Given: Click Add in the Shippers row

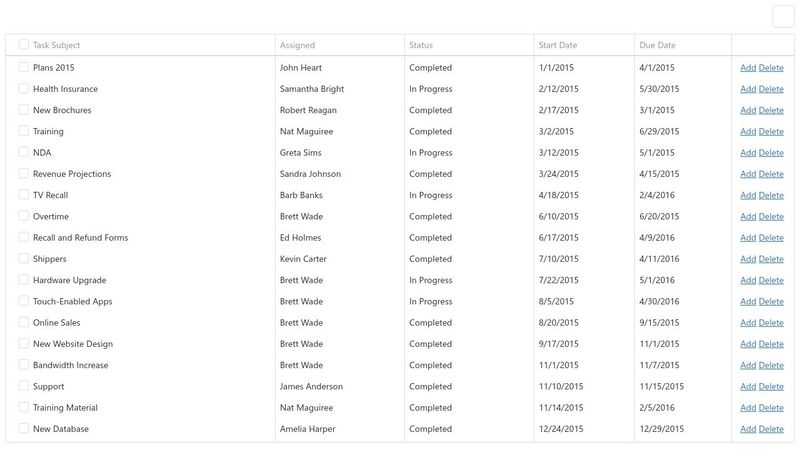Looking at the screenshot, I should click(x=748, y=259).
